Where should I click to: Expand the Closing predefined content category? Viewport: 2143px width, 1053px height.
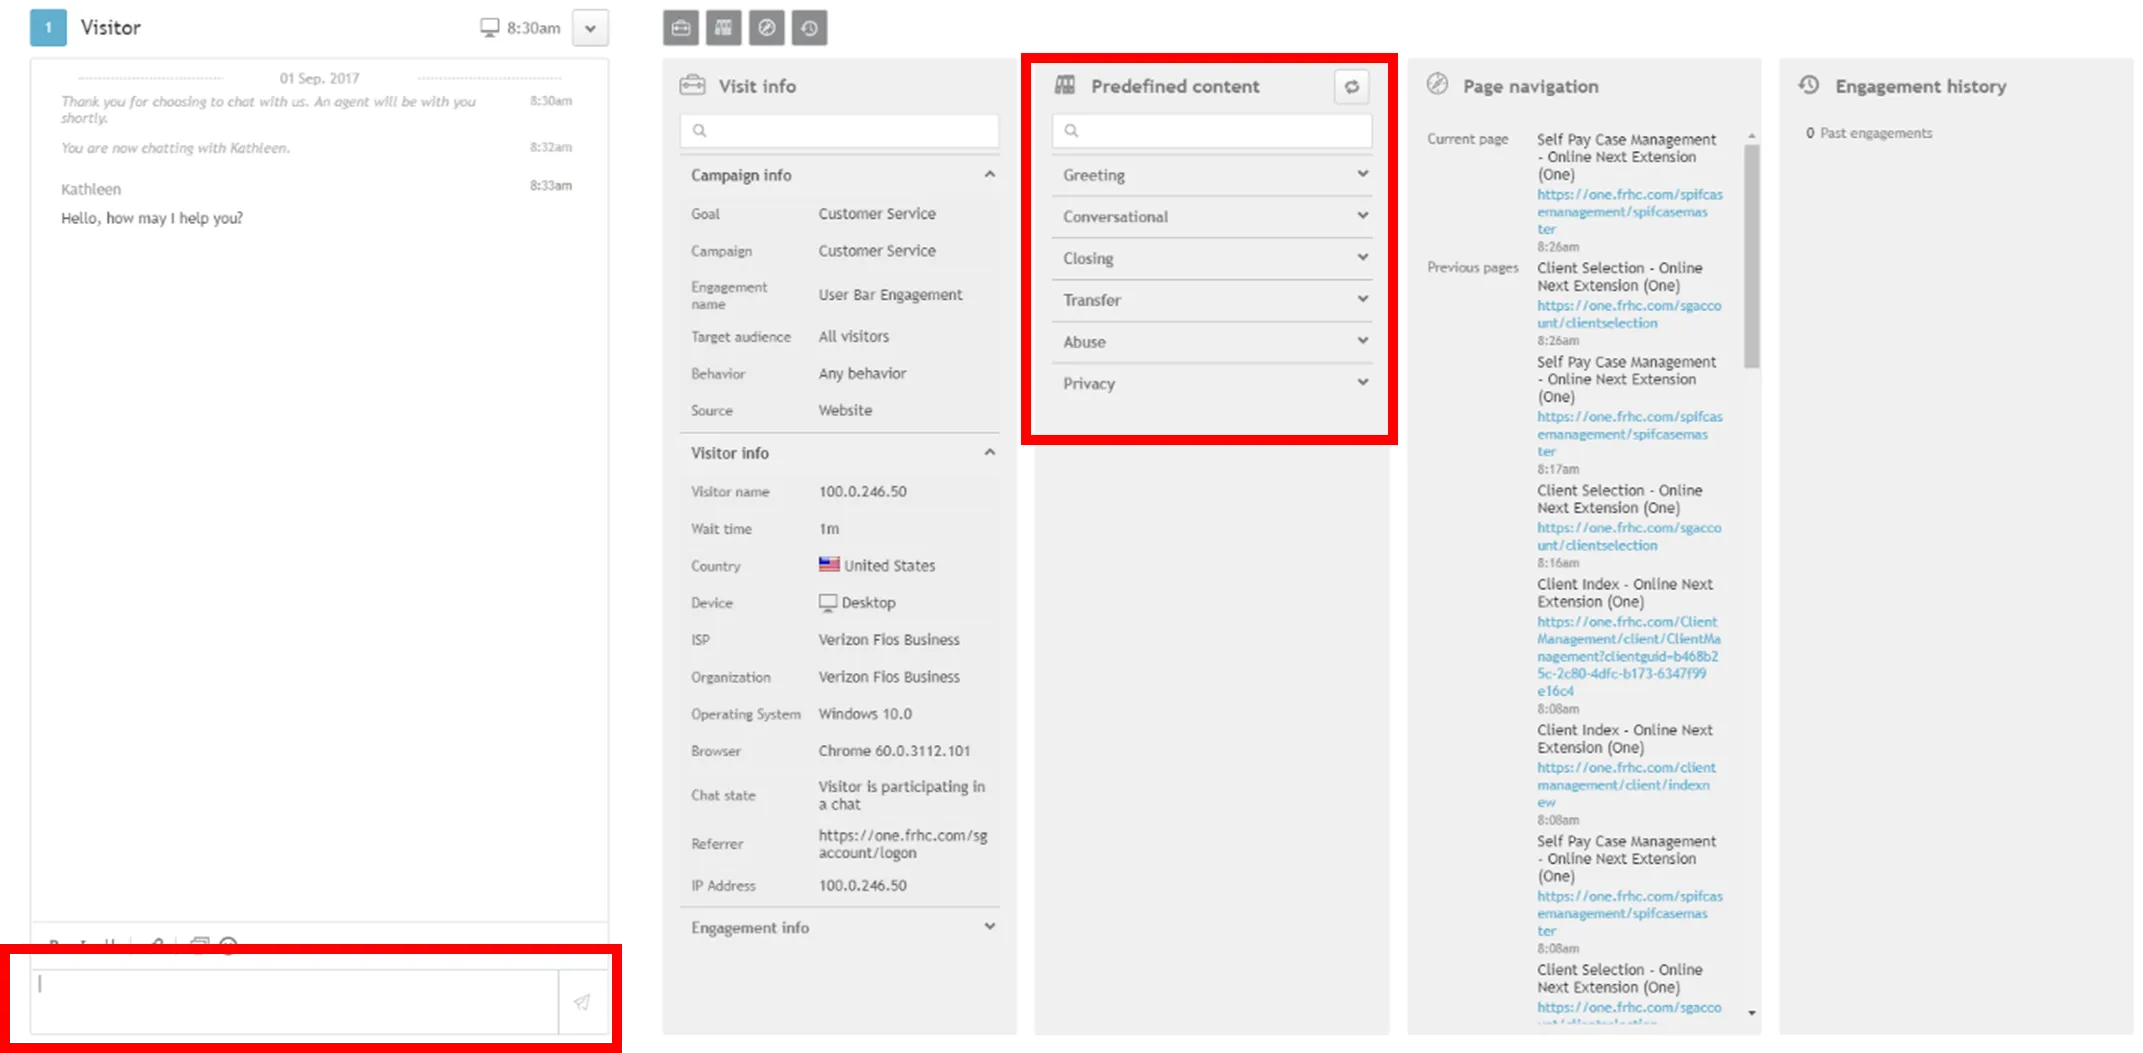1212,258
